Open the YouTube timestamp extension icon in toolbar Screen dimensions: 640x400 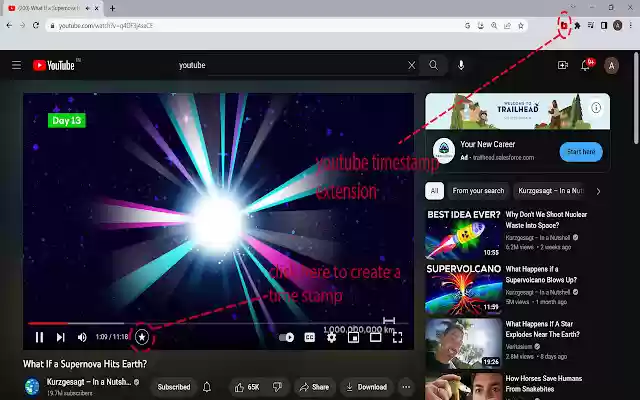coord(564,26)
